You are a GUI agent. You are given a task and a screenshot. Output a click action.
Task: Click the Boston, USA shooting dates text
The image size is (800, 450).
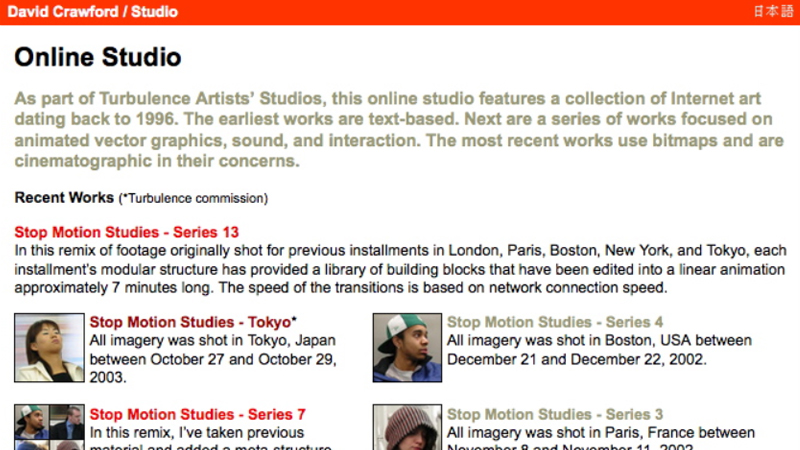600,350
